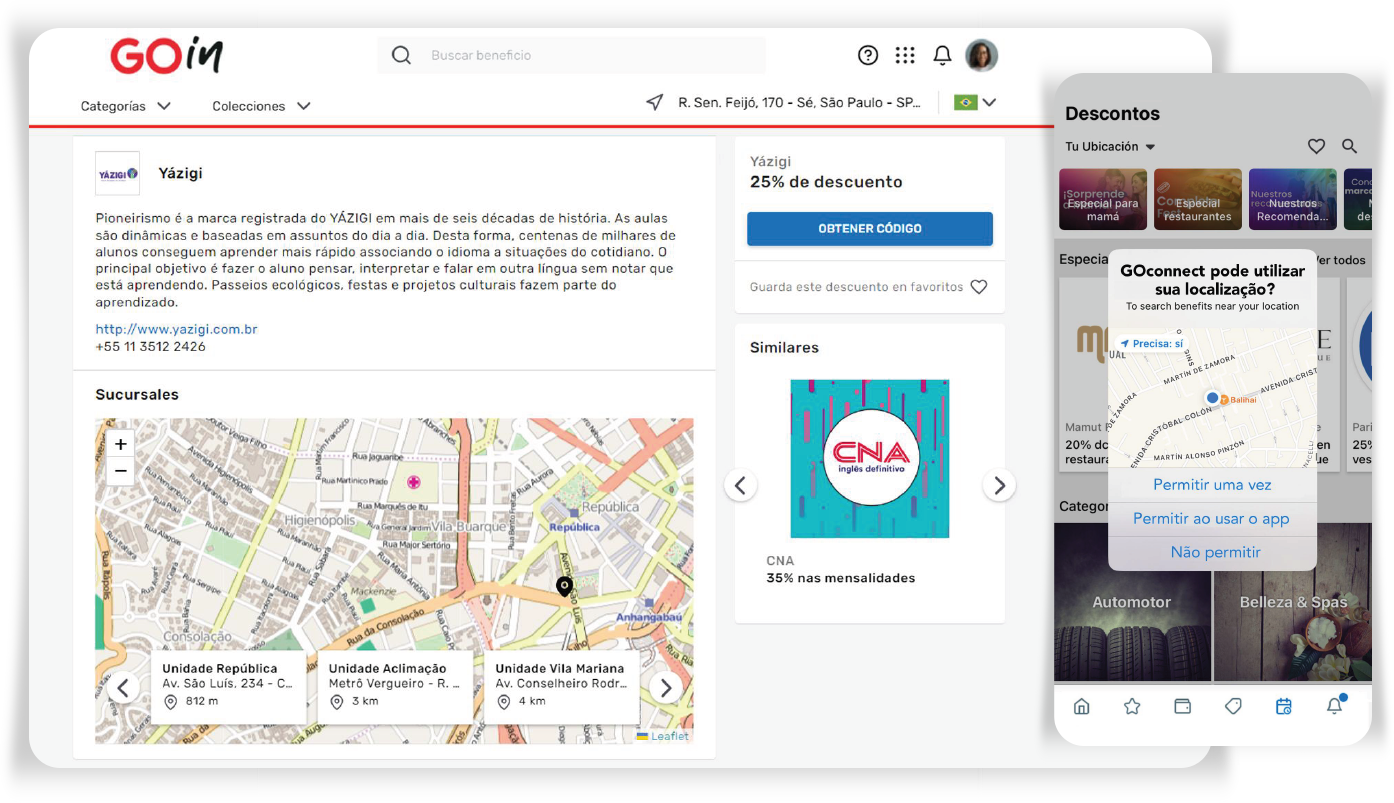
Task: Open the Belleza & Spas category tile
Action: [1293, 602]
